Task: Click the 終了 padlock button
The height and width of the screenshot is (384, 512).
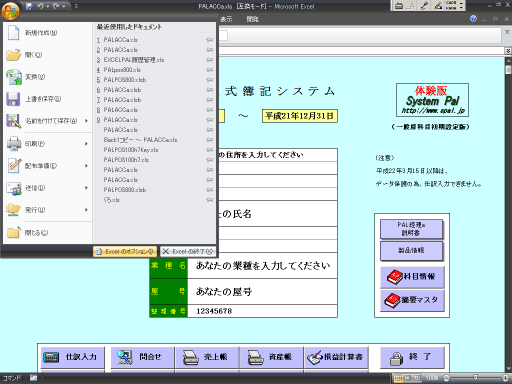Action: coord(412,357)
